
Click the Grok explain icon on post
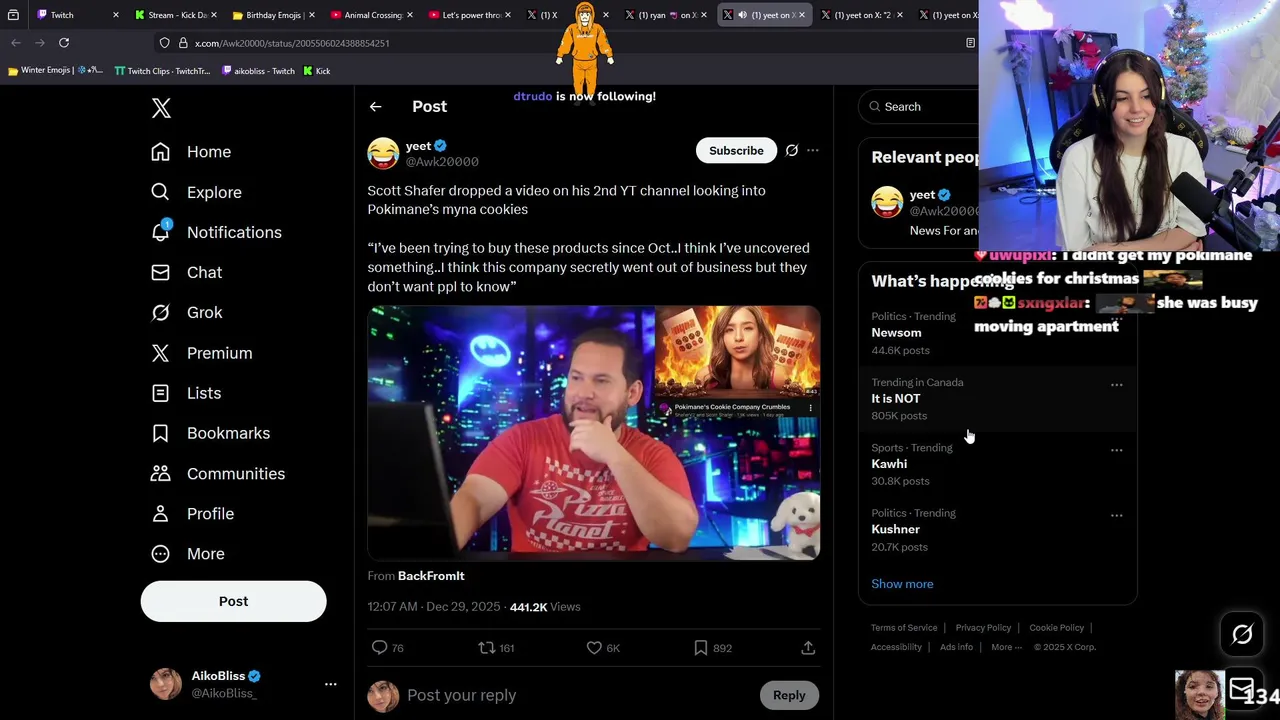tap(792, 150)
